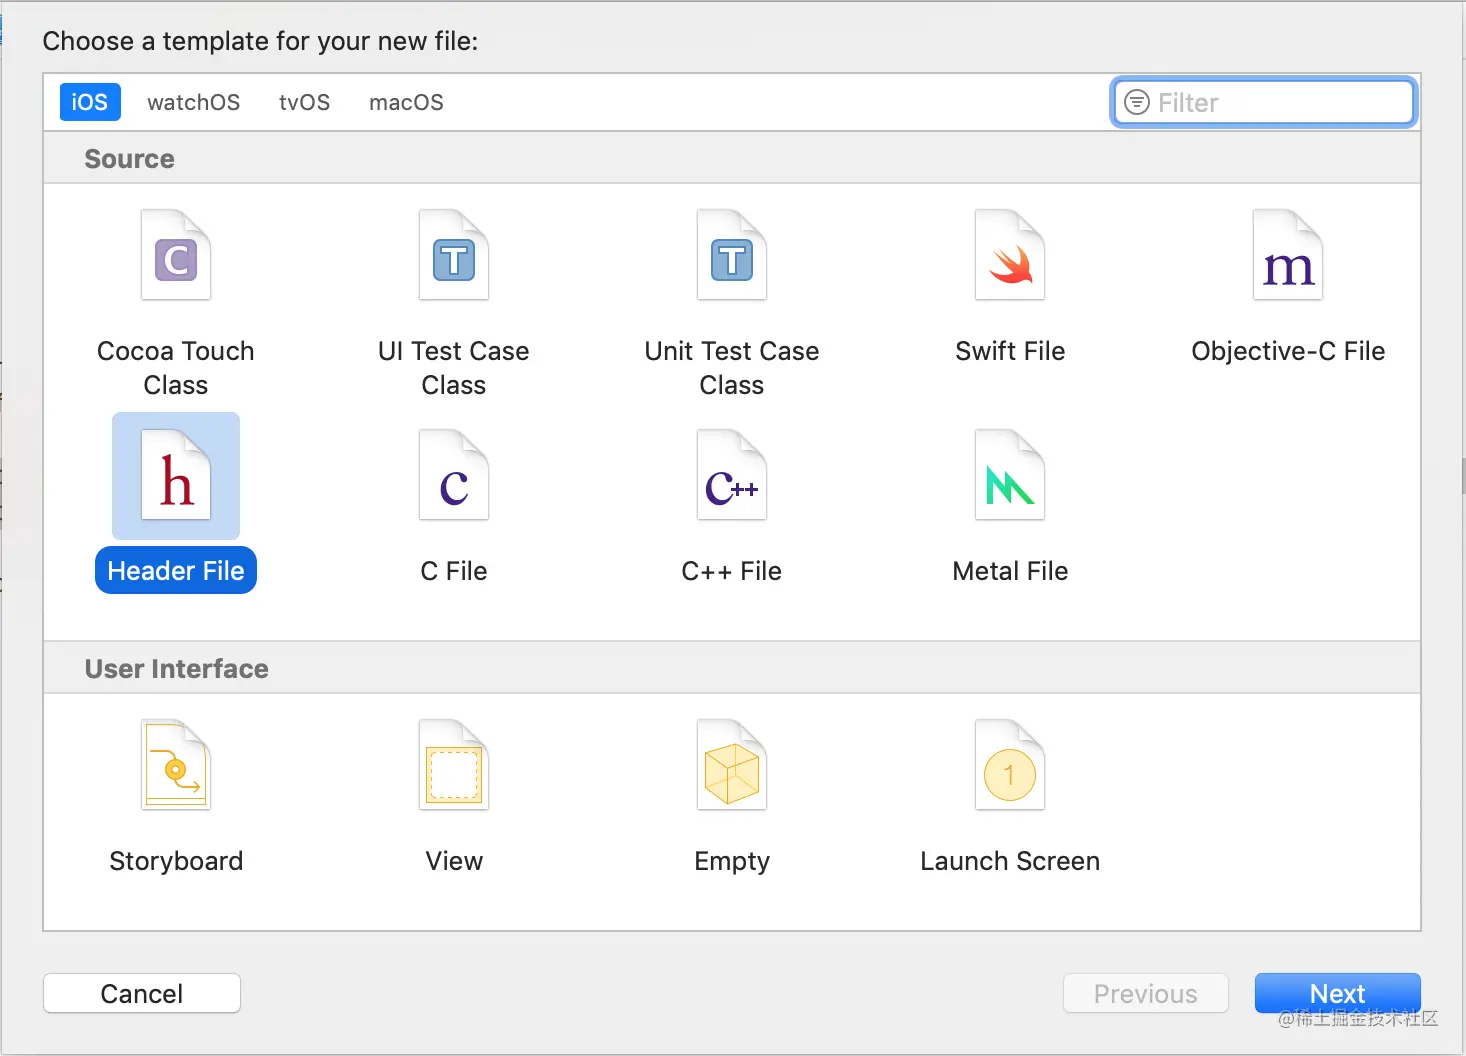The height and width of the screenshot is (1056, 1466).
Task: Choose the View interface template icon
Action: (x=454, y=765)
